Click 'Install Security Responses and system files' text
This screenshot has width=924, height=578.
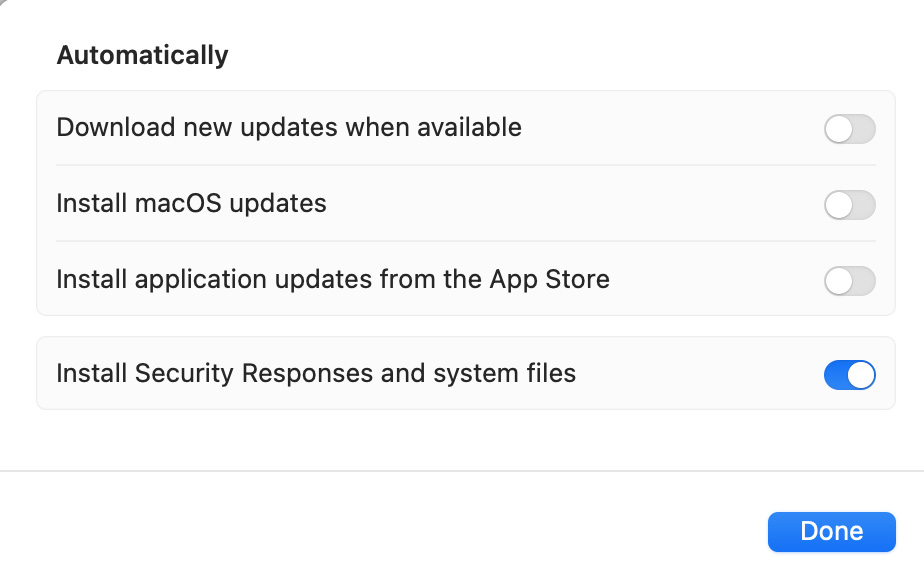(316, 374)
